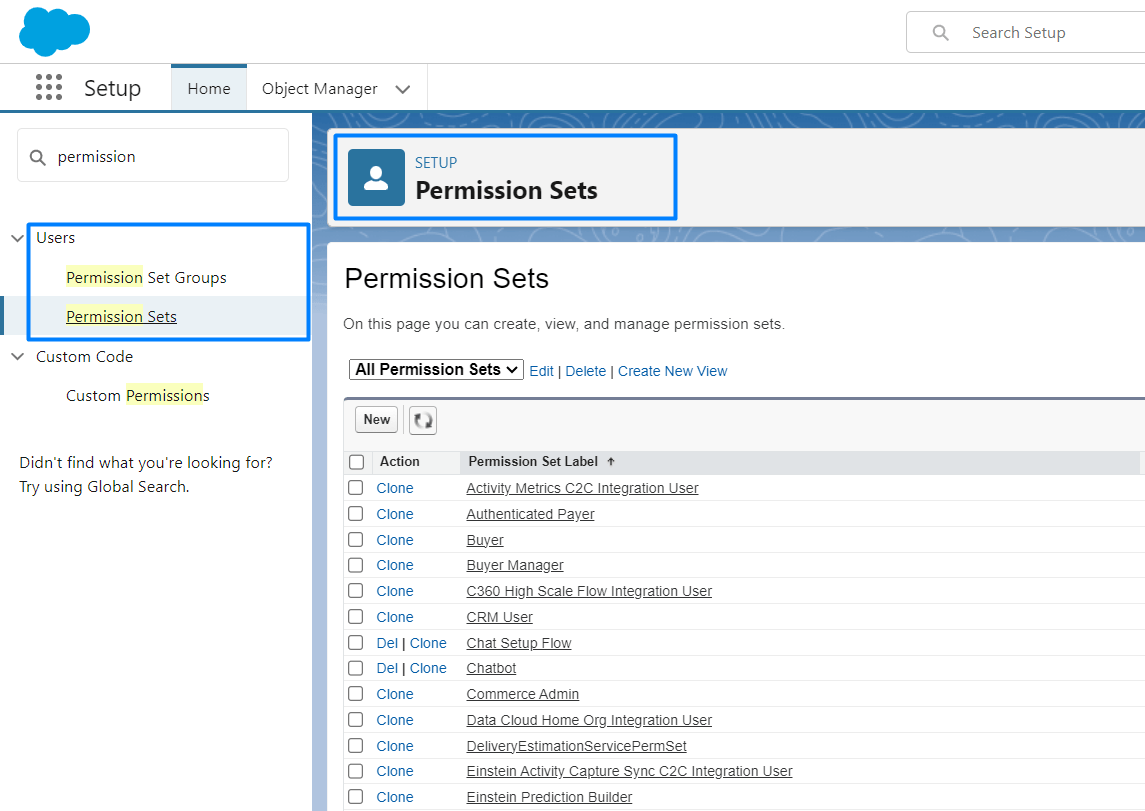
Task: Click the refresh icon beside New
Action: 422,419
